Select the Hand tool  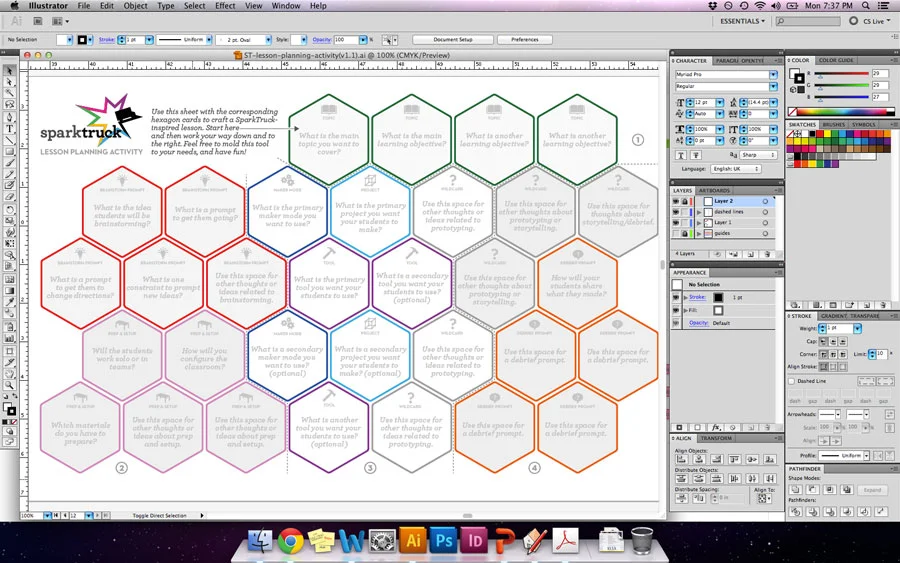pos(9,374)
